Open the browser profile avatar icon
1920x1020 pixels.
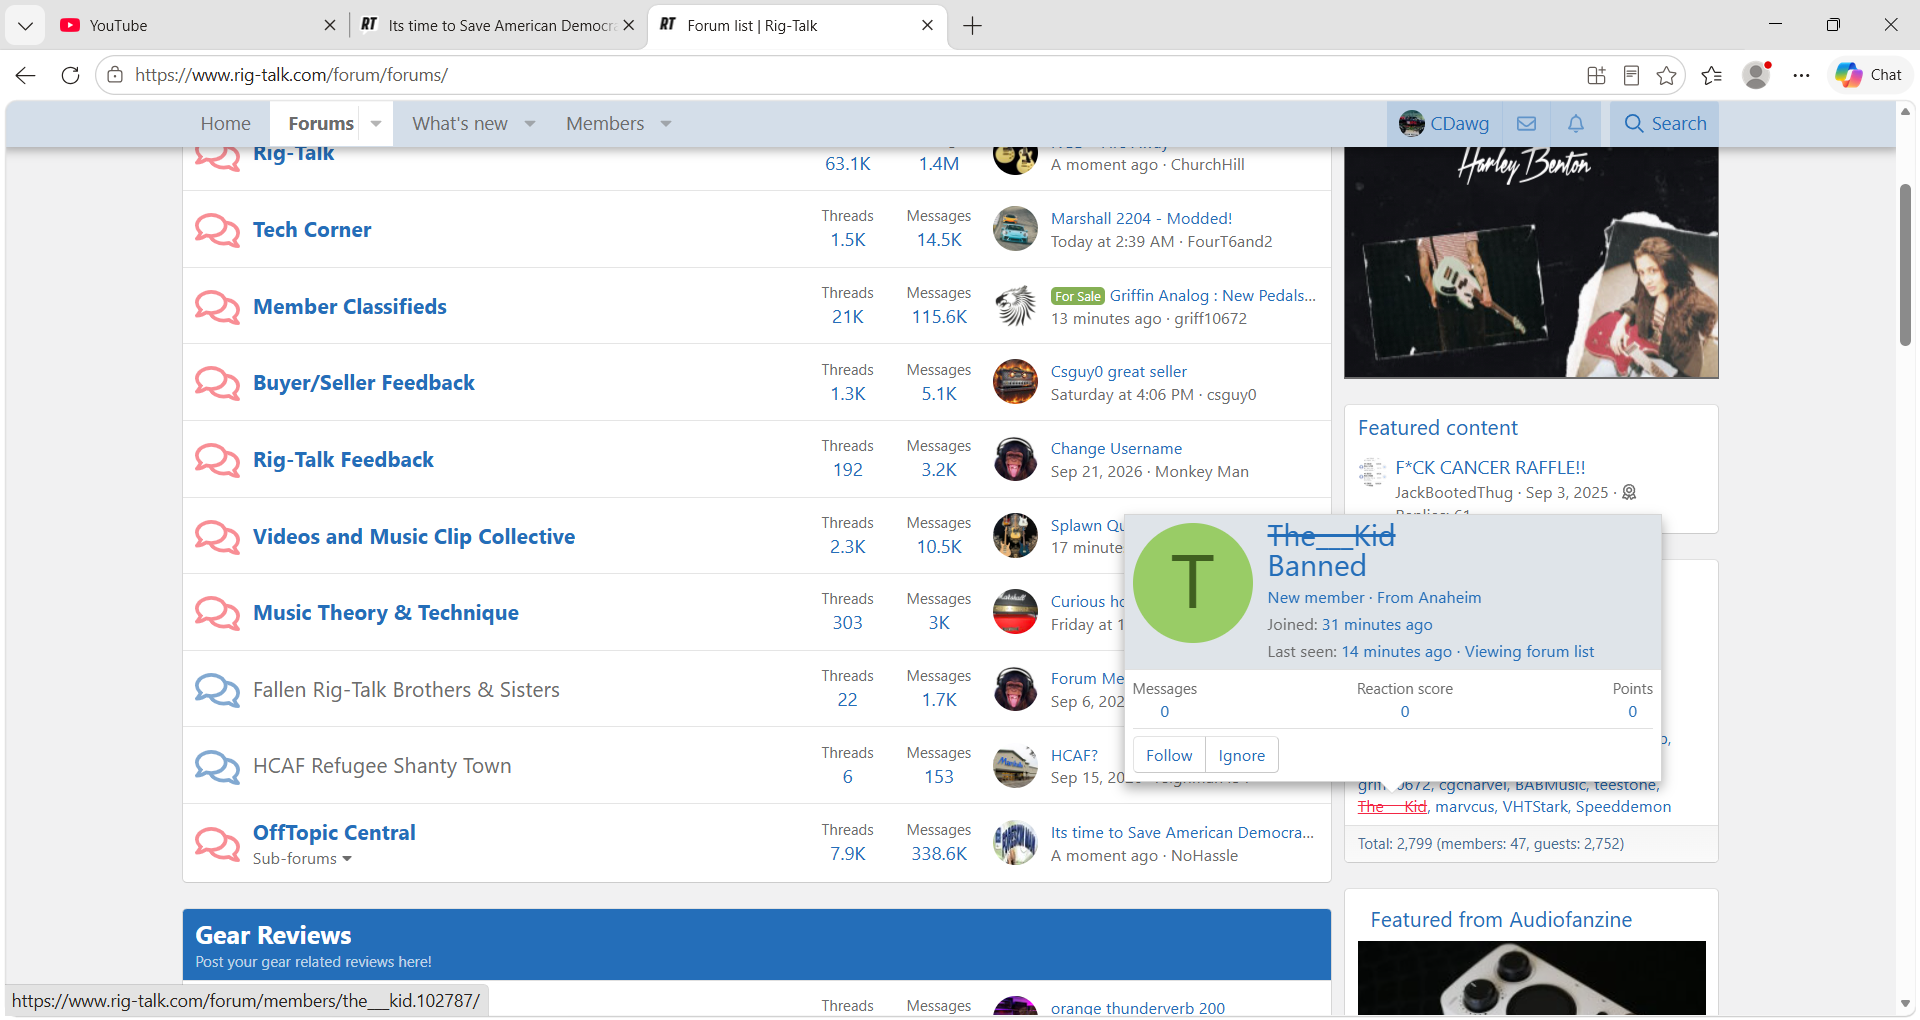(1757, 75)
